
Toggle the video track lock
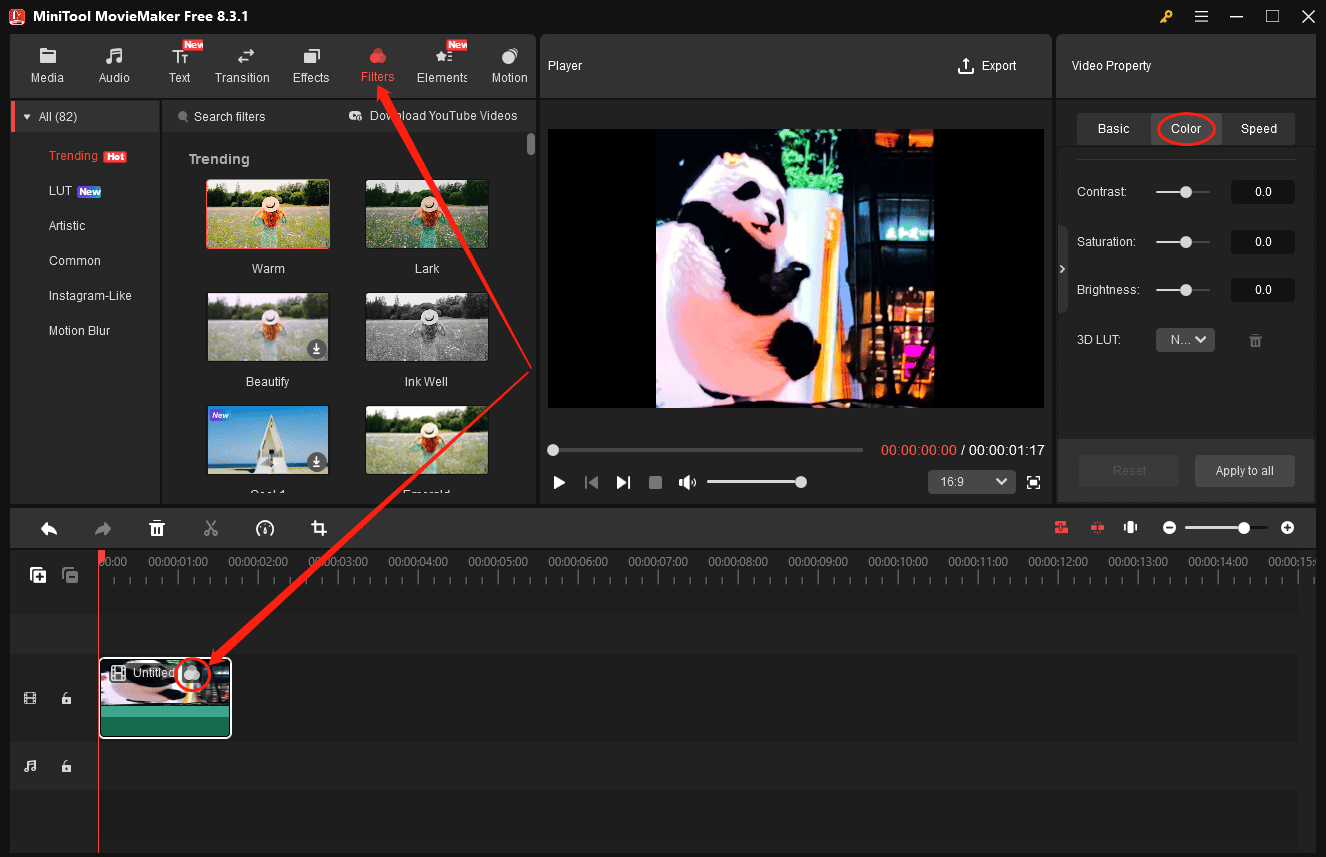(x=66, y=697)
